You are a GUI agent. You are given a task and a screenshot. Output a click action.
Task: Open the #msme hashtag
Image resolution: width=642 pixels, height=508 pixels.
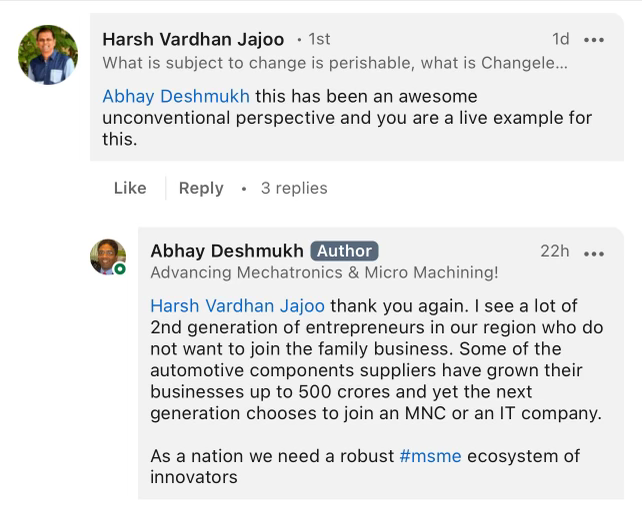click(x=430, y=456)
